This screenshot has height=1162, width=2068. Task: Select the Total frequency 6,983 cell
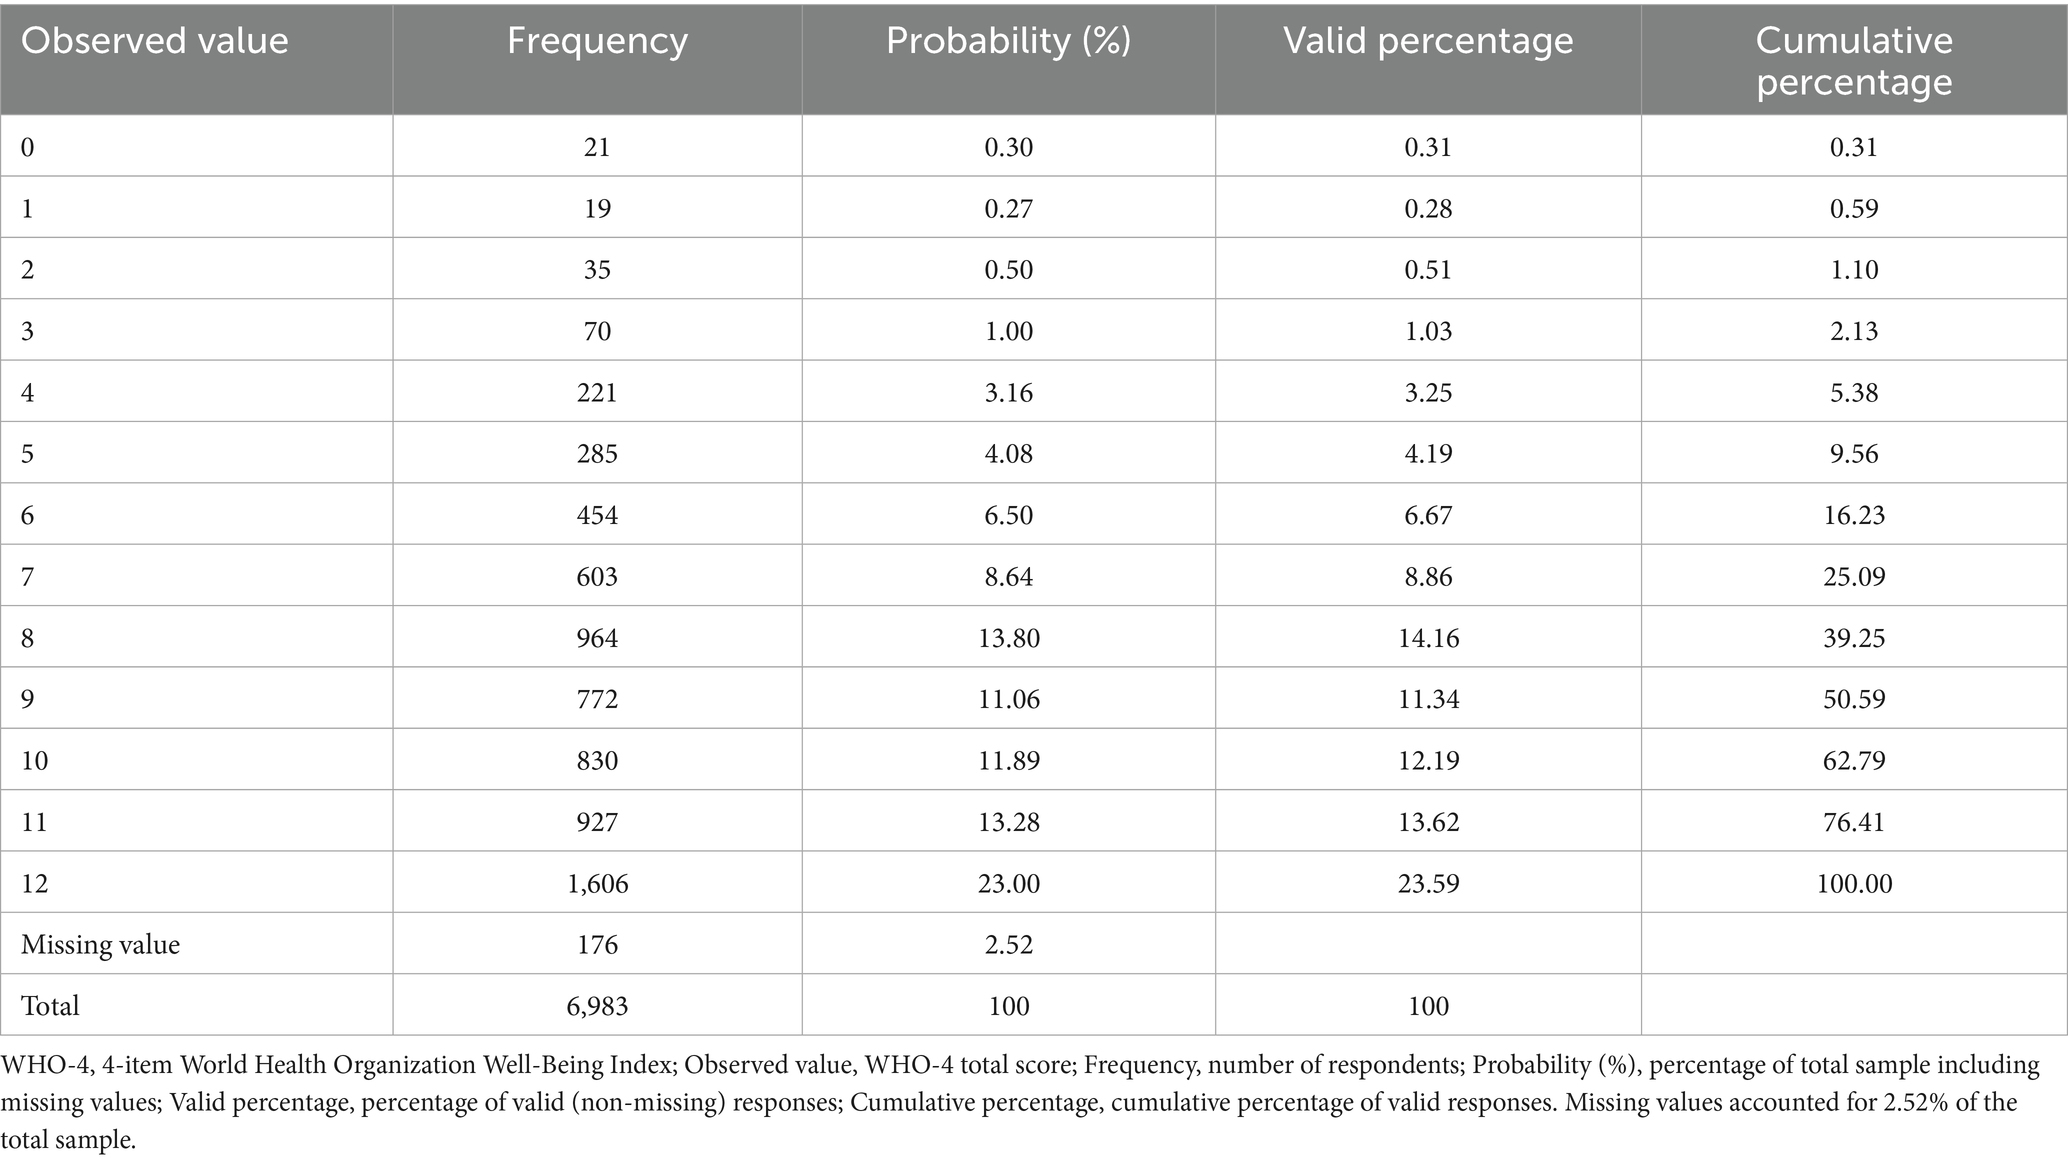(x=597, y=1006)
